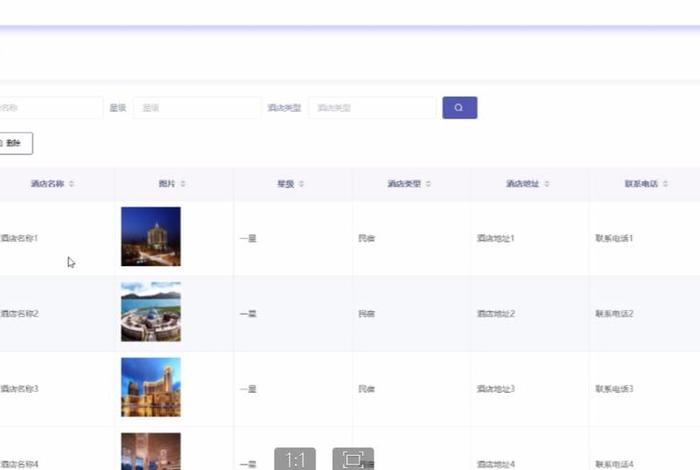Sort by the 酒店名称 column arrows
The image size is (700, 470).
point(71,183)
